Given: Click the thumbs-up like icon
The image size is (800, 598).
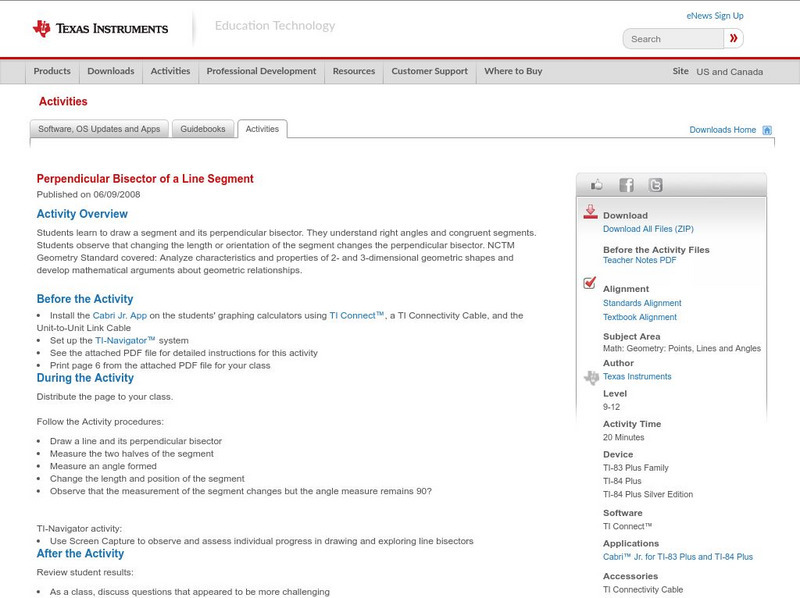Looking at the screenshot, I should point(596,185).
